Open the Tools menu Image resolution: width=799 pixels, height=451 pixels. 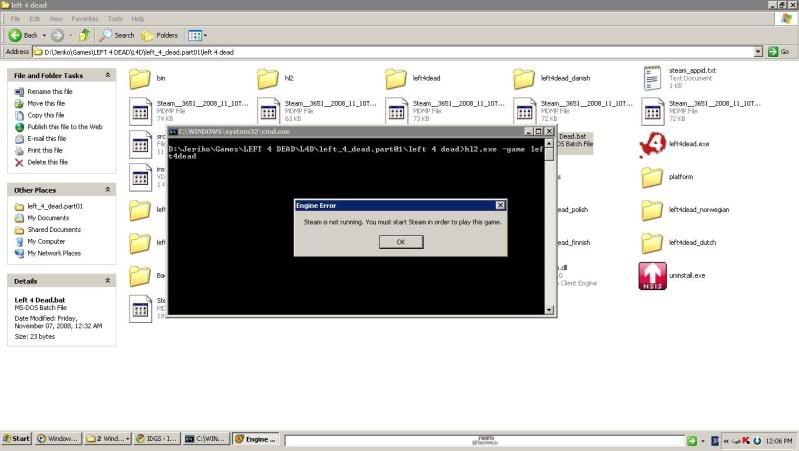pyautogui.click(x=115, y=19)
